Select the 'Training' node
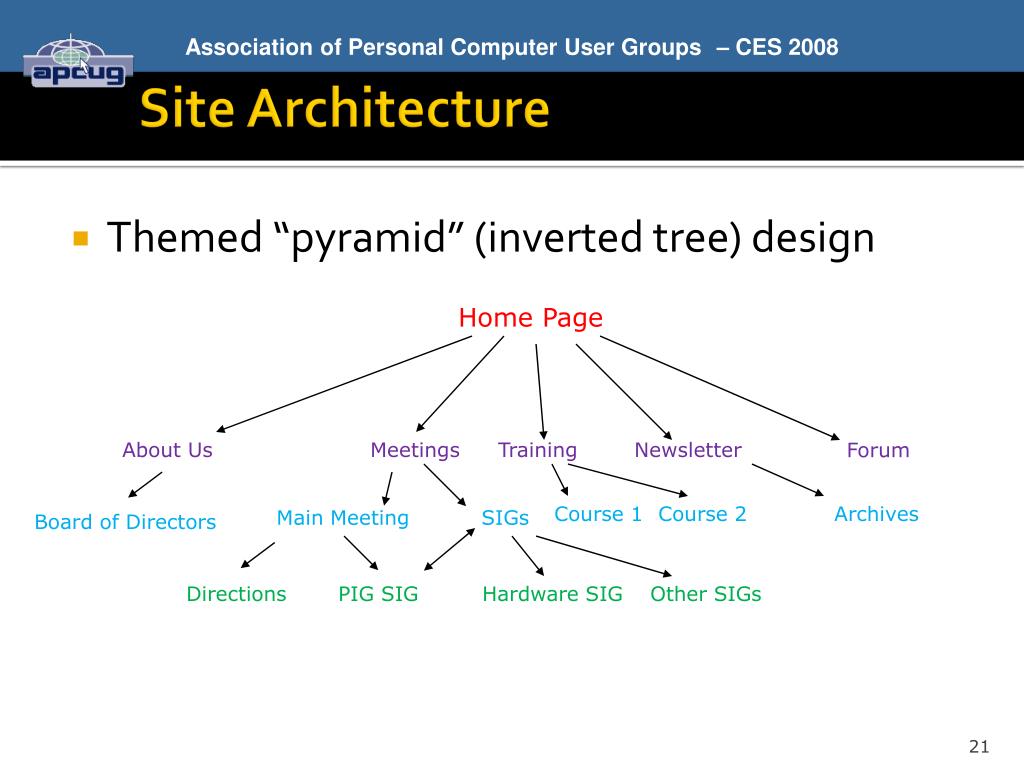This screenshot has width=1024, height=768. pos(537,451)
